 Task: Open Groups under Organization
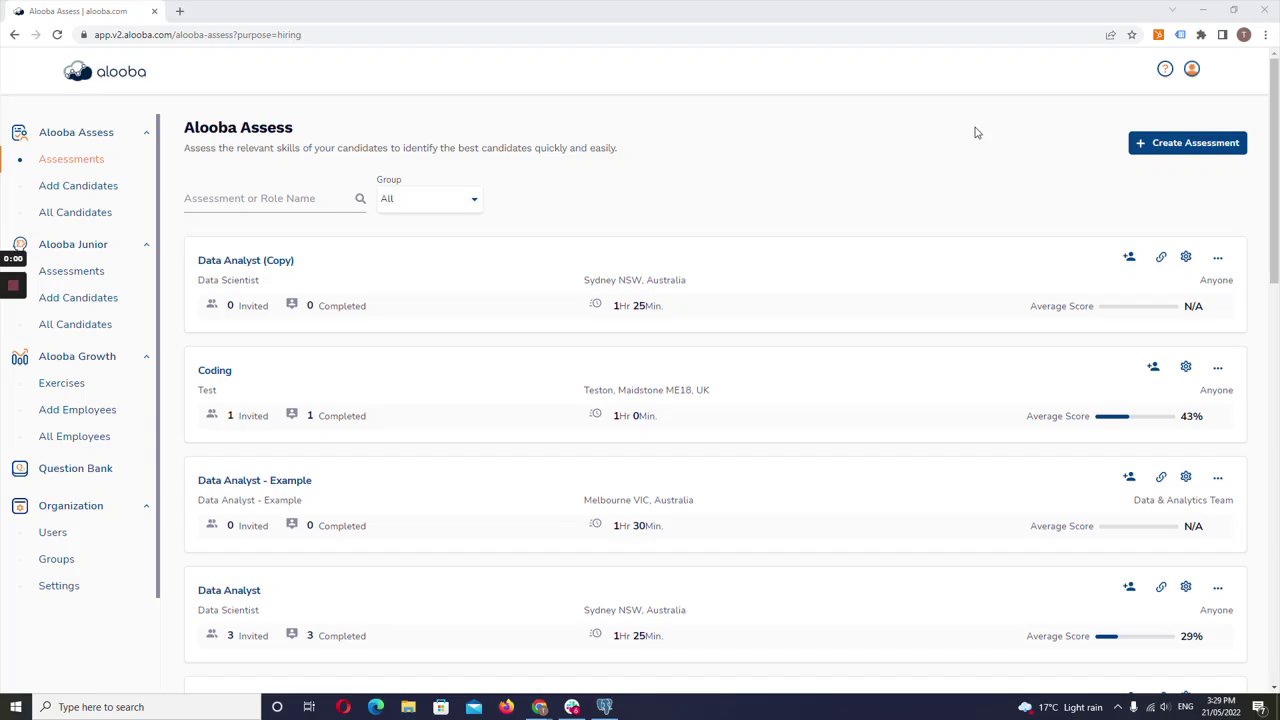[x=56, y=559]
